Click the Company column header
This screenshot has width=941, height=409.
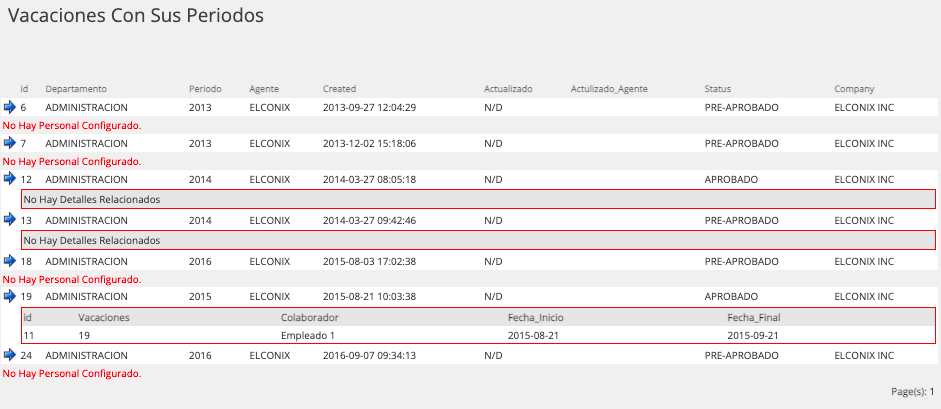coord(854,89)
